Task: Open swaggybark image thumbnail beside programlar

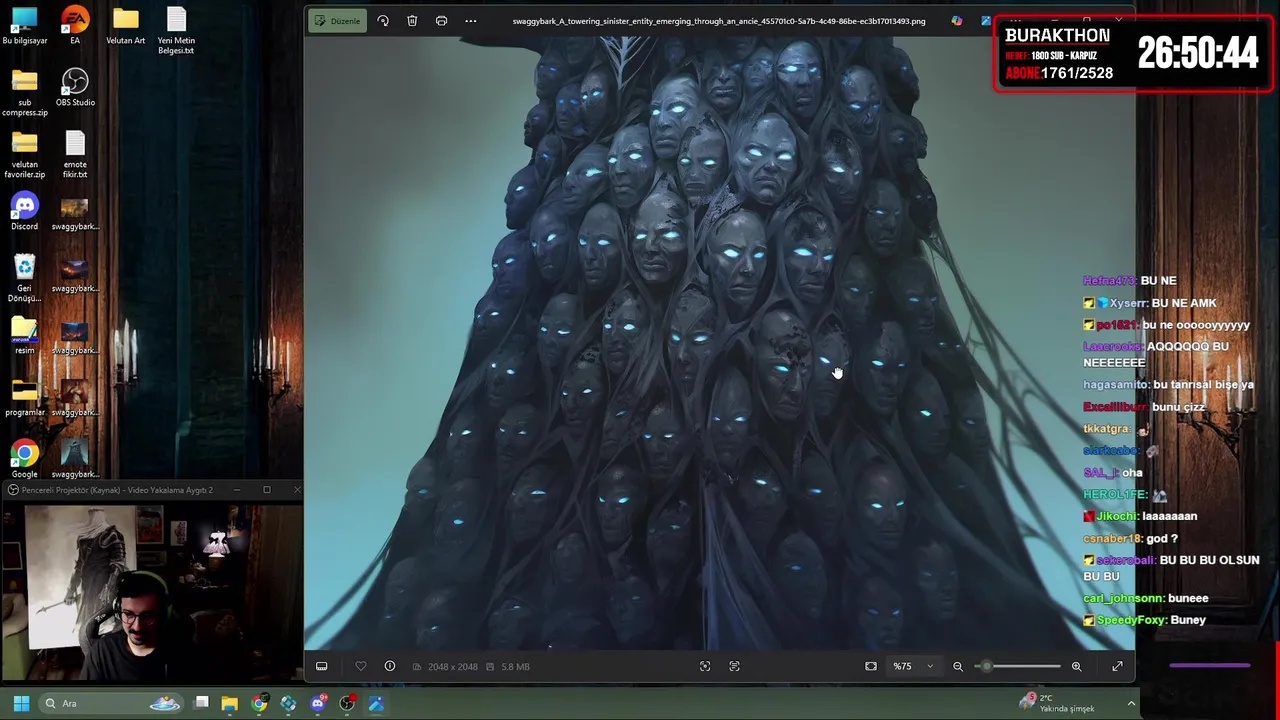Action: tap(75, 398)
